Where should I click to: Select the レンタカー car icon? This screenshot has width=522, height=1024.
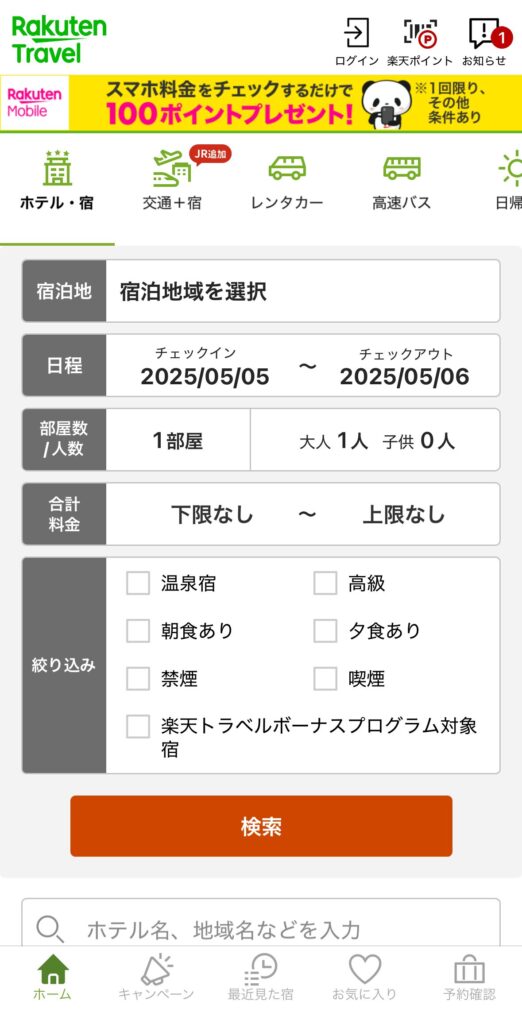click(x=287, y=168)
